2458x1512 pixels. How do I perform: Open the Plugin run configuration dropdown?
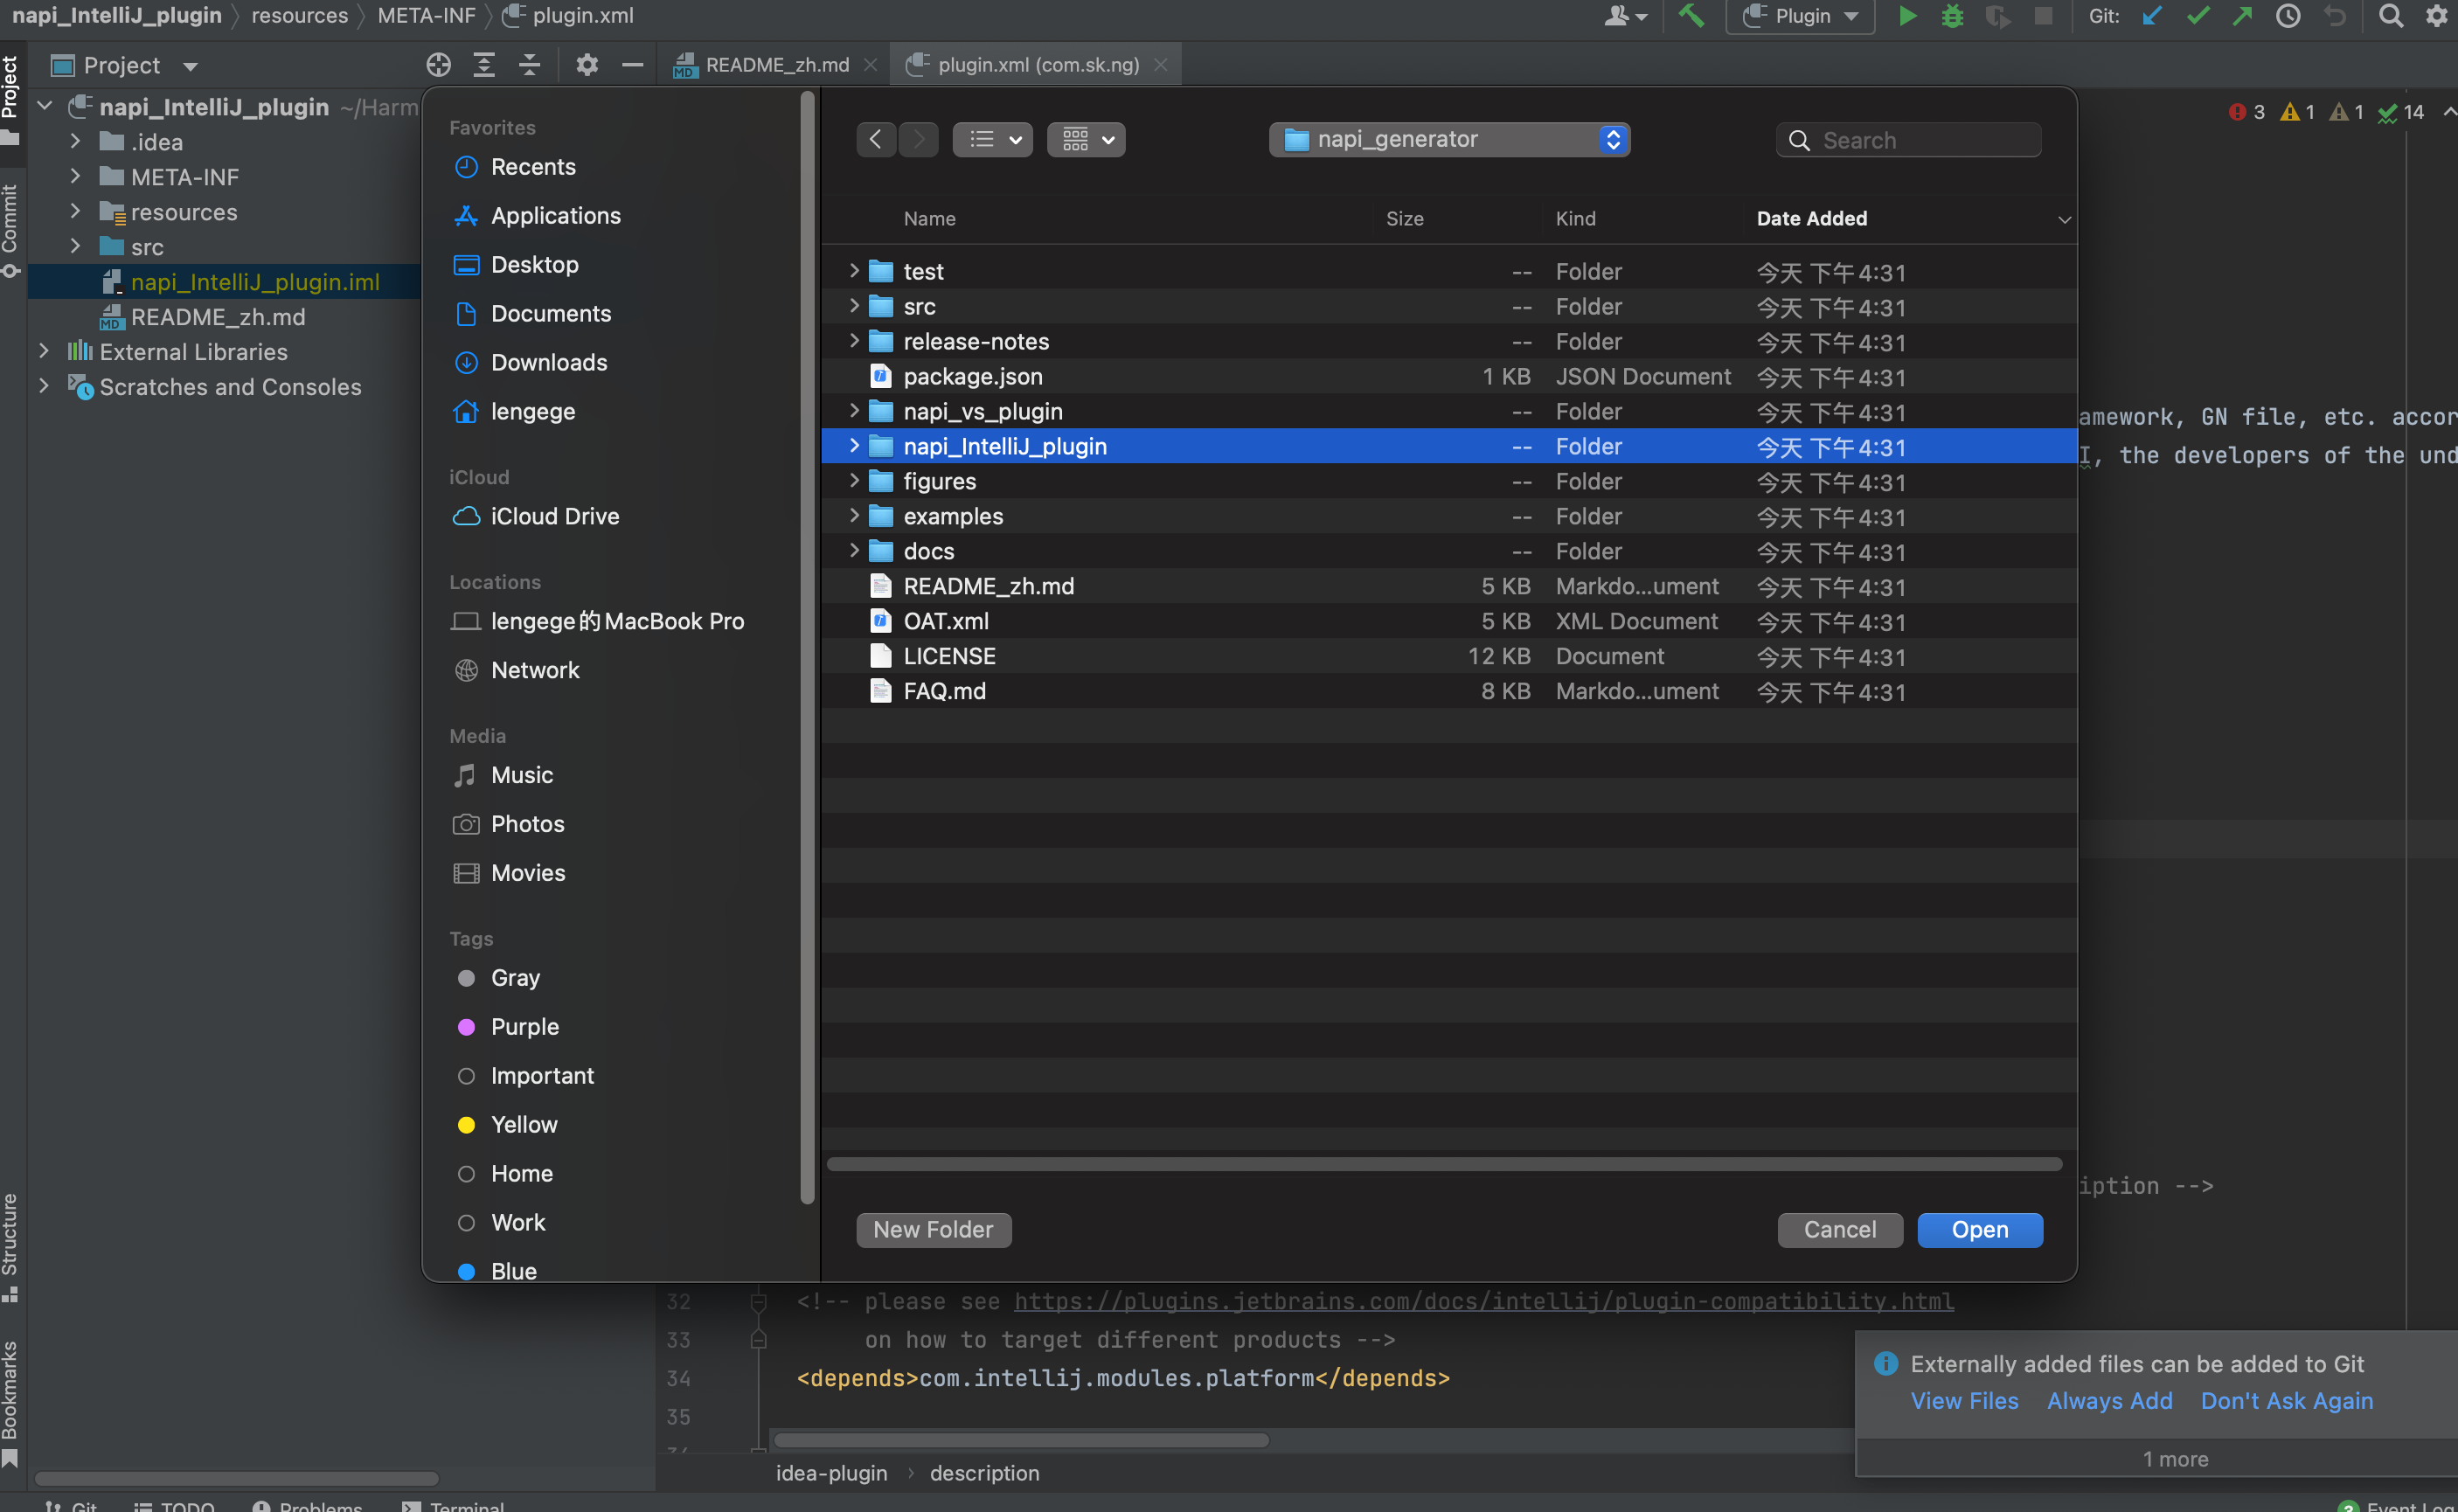pyautogui.click(x=1801, y=16)
